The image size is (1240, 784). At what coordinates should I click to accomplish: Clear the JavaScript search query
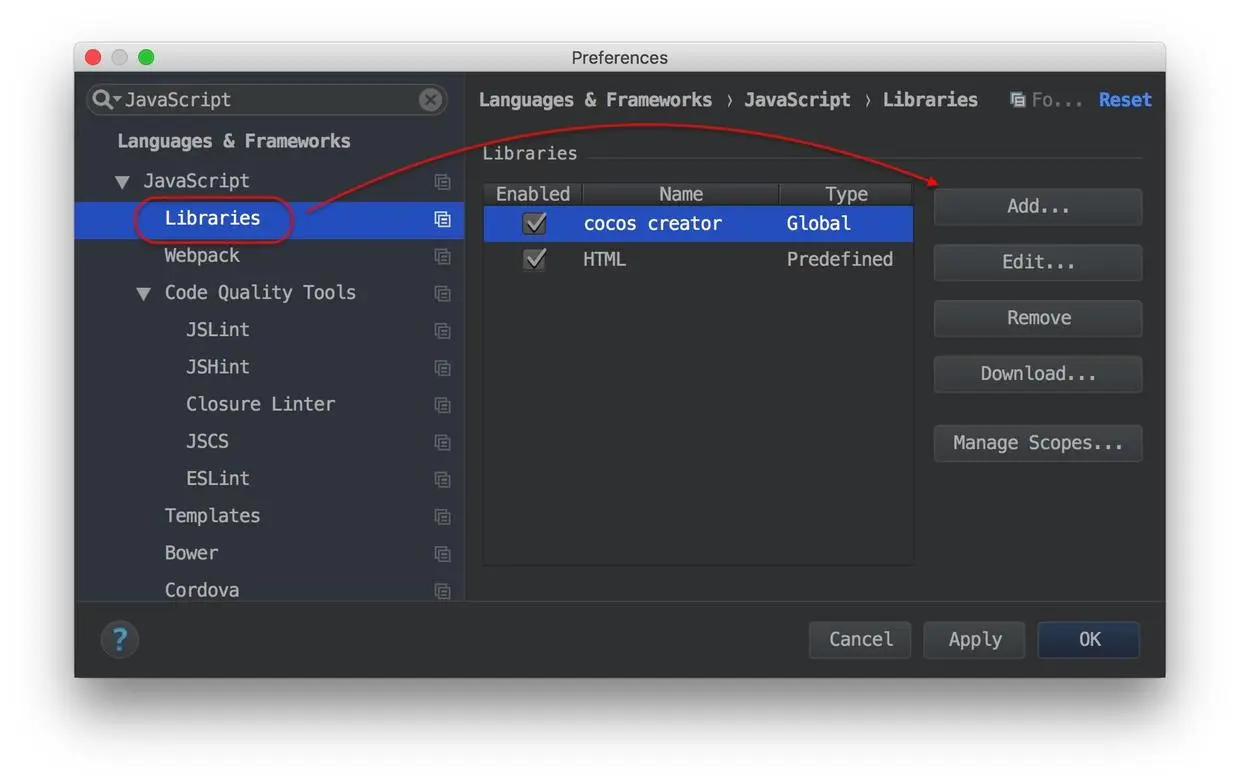(x=430, y=99)
